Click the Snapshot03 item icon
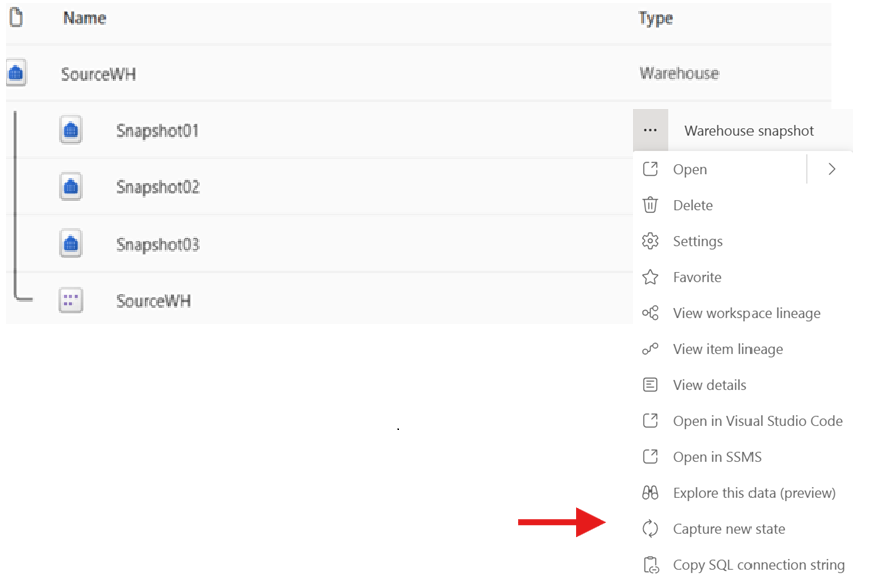 [x=71, y=244]
